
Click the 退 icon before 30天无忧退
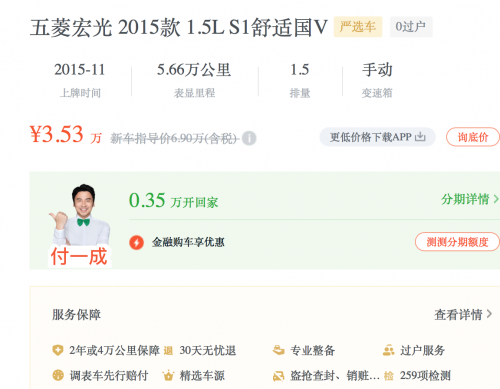tap(168, 351)
